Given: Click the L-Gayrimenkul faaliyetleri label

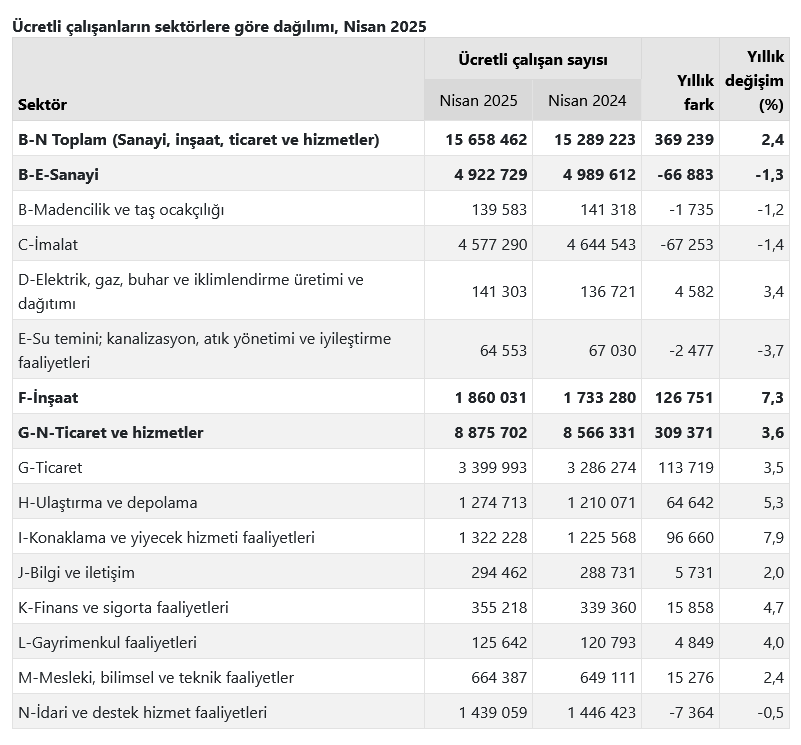Looking at the screenshot, I should [x=107, y=642].
